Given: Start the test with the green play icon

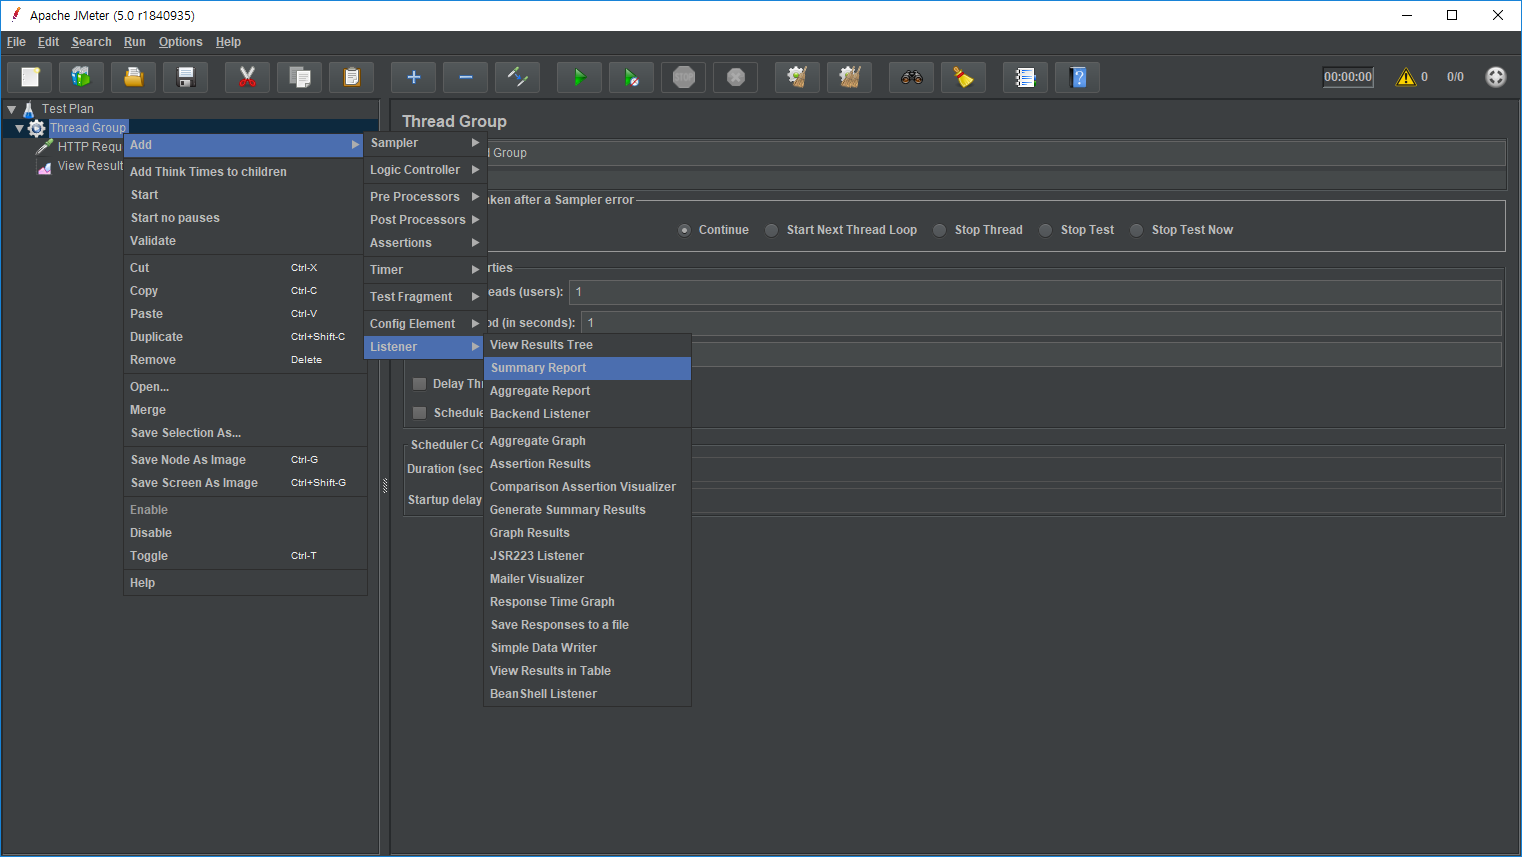Looking at the screenshot, I should [x=580, y=77].
